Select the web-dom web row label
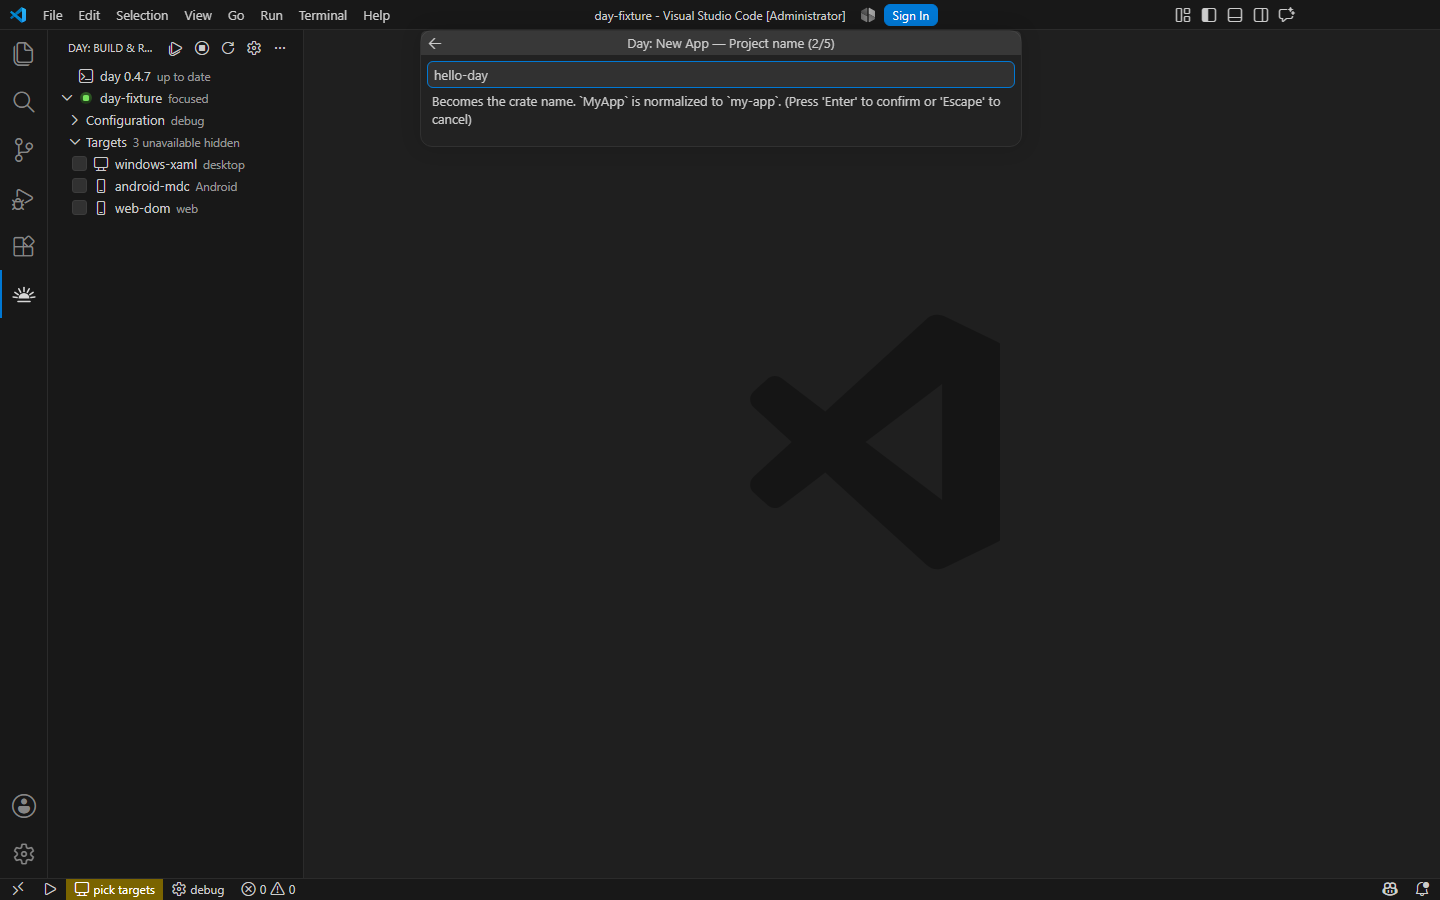 click(156, 208)
